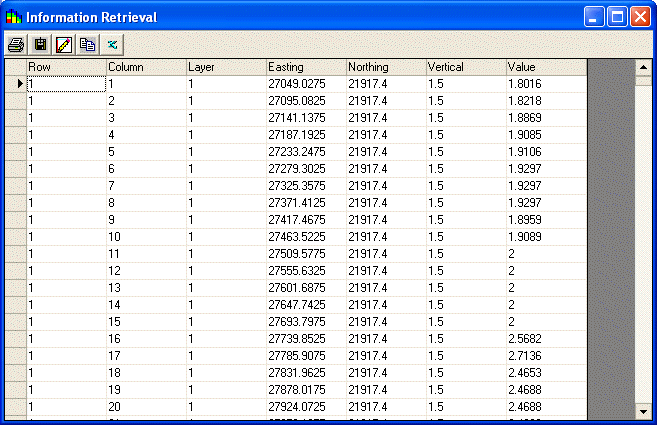
Task: Click the Save floppy disk icon
Action: point(40,44)
